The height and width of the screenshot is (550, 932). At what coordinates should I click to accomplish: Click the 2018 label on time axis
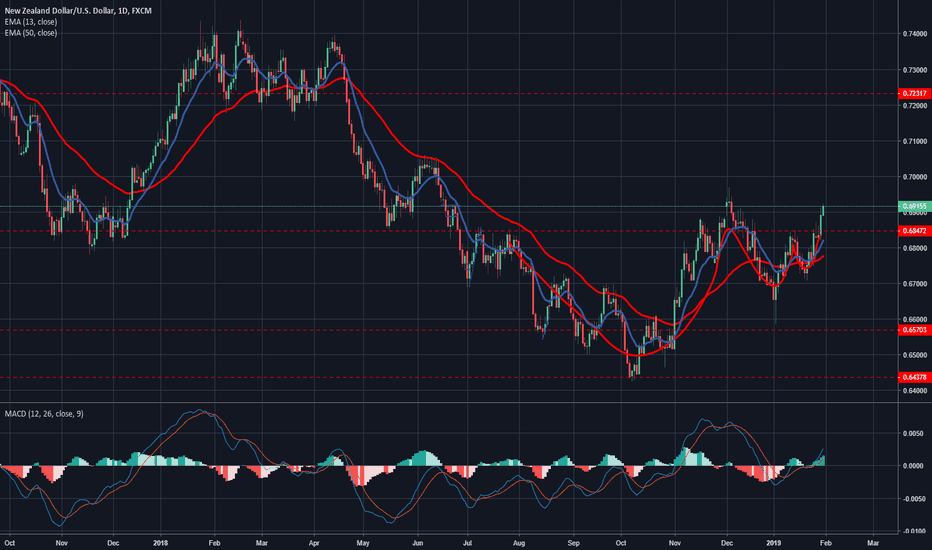point(160,543)
